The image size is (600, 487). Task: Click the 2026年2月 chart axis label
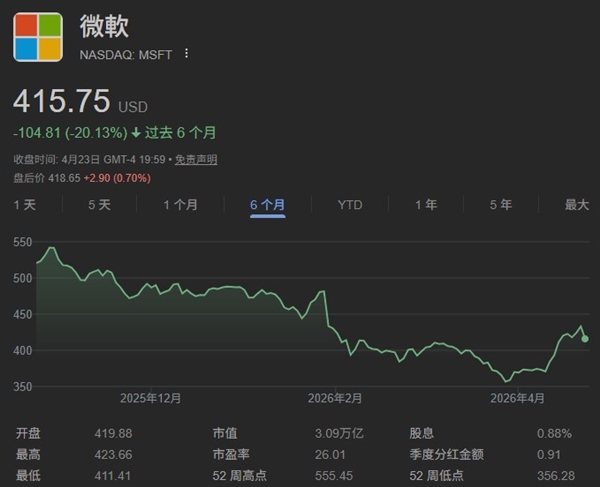pyautogui.click(x=334, y=397)
